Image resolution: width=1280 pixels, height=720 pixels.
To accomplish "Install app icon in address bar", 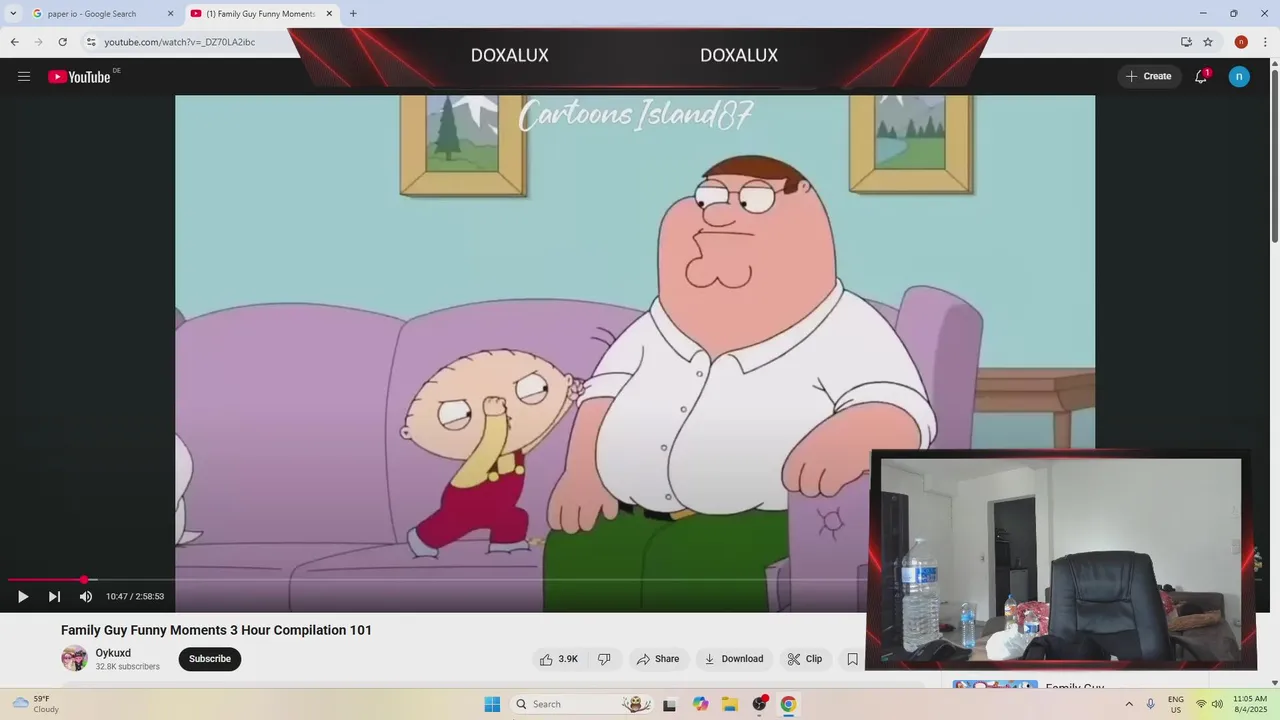I will tap(1186, 42).
